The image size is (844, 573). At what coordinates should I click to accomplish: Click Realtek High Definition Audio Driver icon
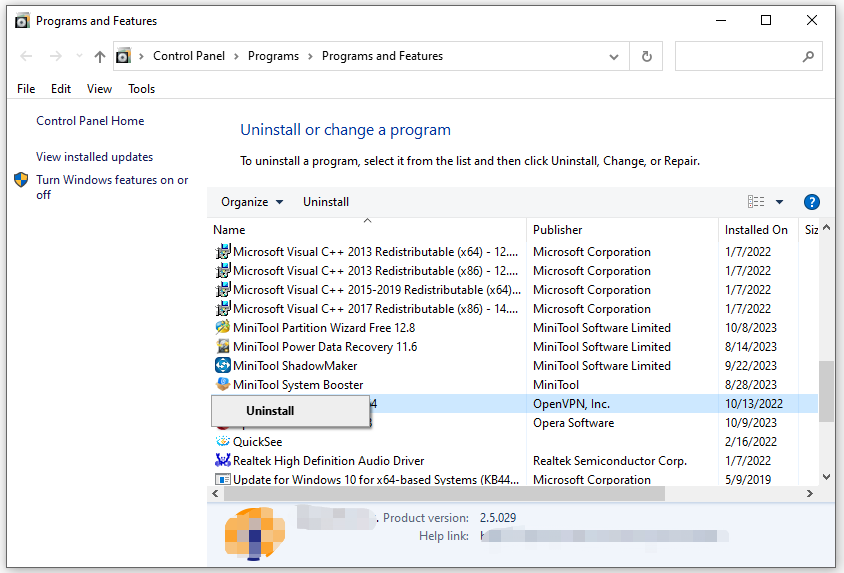pos(223,460)
